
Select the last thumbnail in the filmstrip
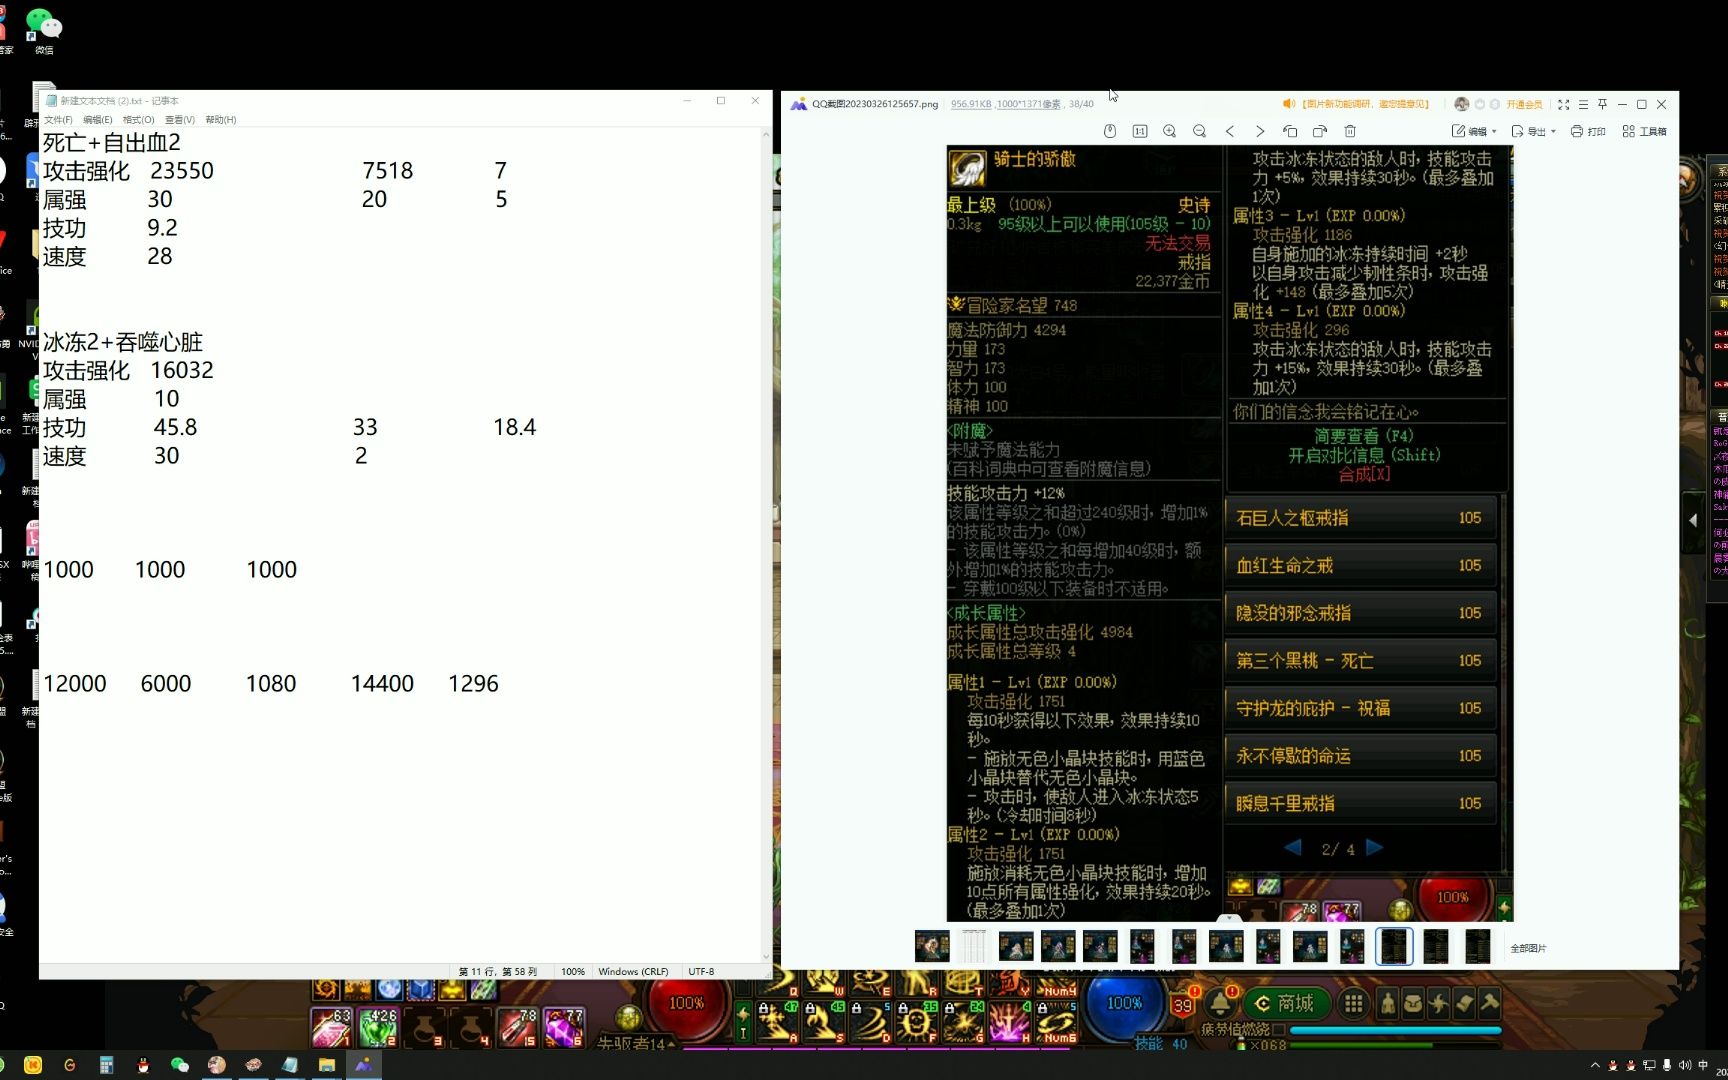click(1478, 946)
